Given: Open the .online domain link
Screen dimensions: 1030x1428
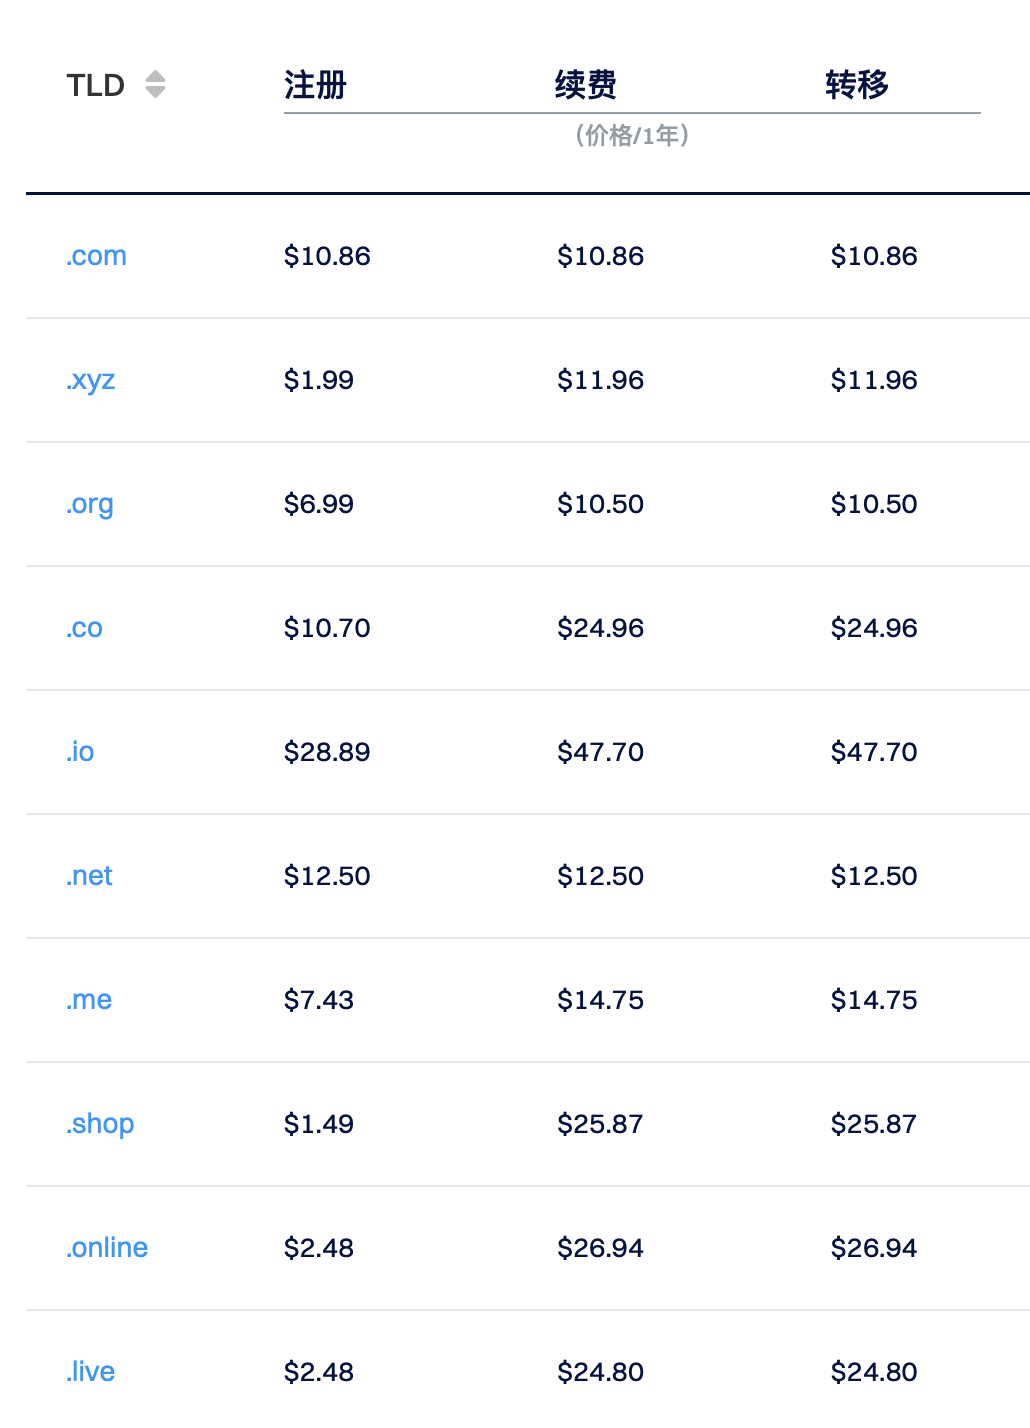Looking at the screenshot, I should click(107, 1248).
